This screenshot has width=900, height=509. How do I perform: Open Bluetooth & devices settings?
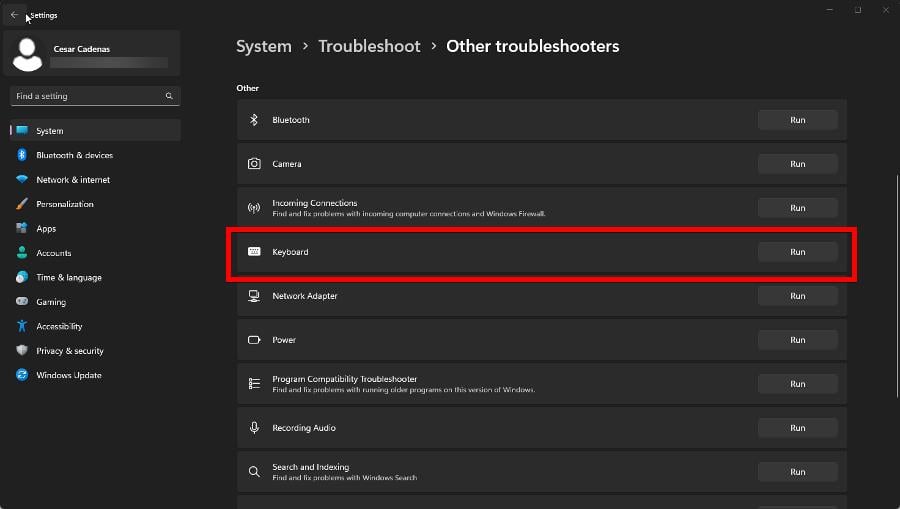74,155
